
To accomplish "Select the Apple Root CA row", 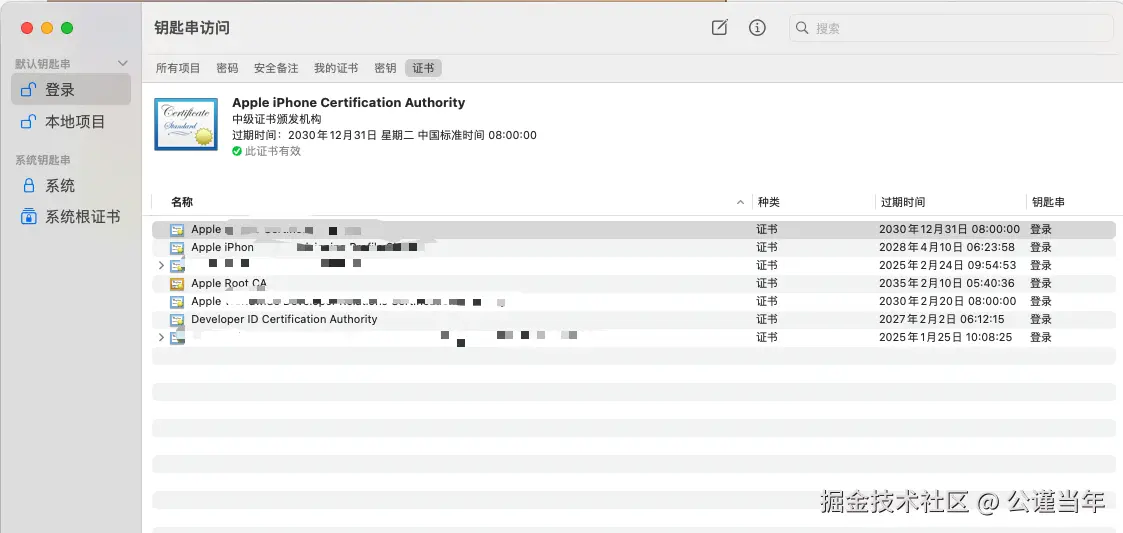I will (x=634, y=284).
